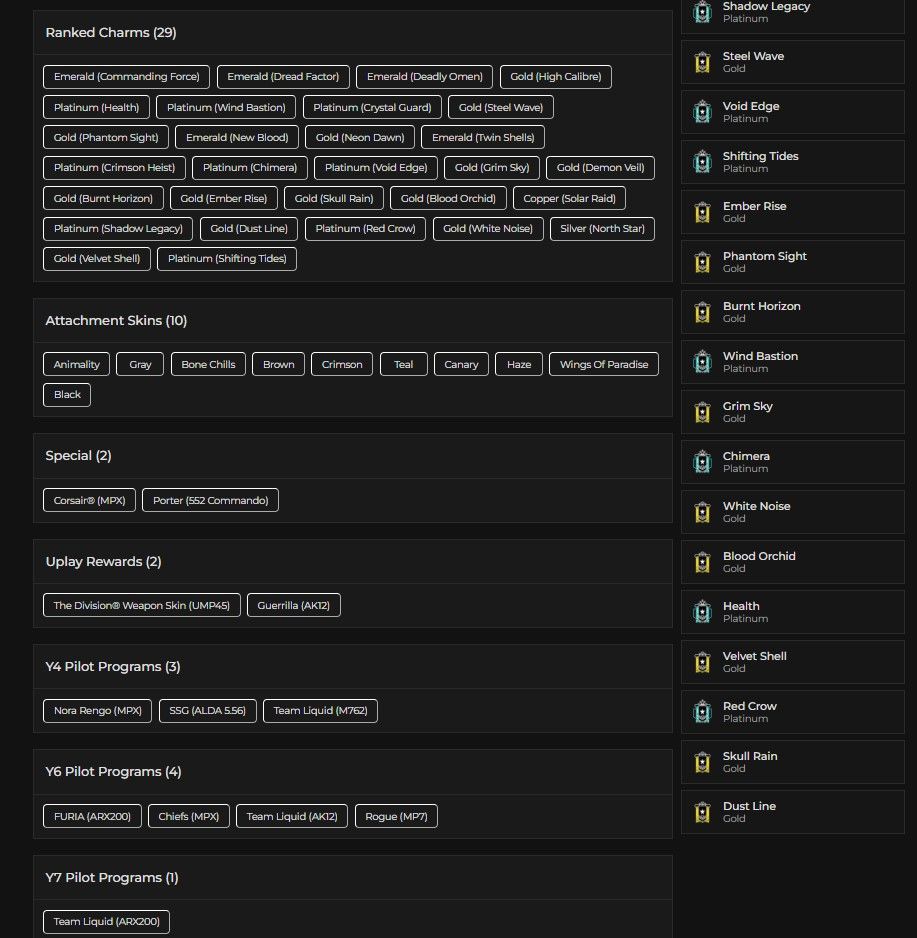Click the Canary attachment skin tag
Screen dimensions: 917x938
click(461, 364)
